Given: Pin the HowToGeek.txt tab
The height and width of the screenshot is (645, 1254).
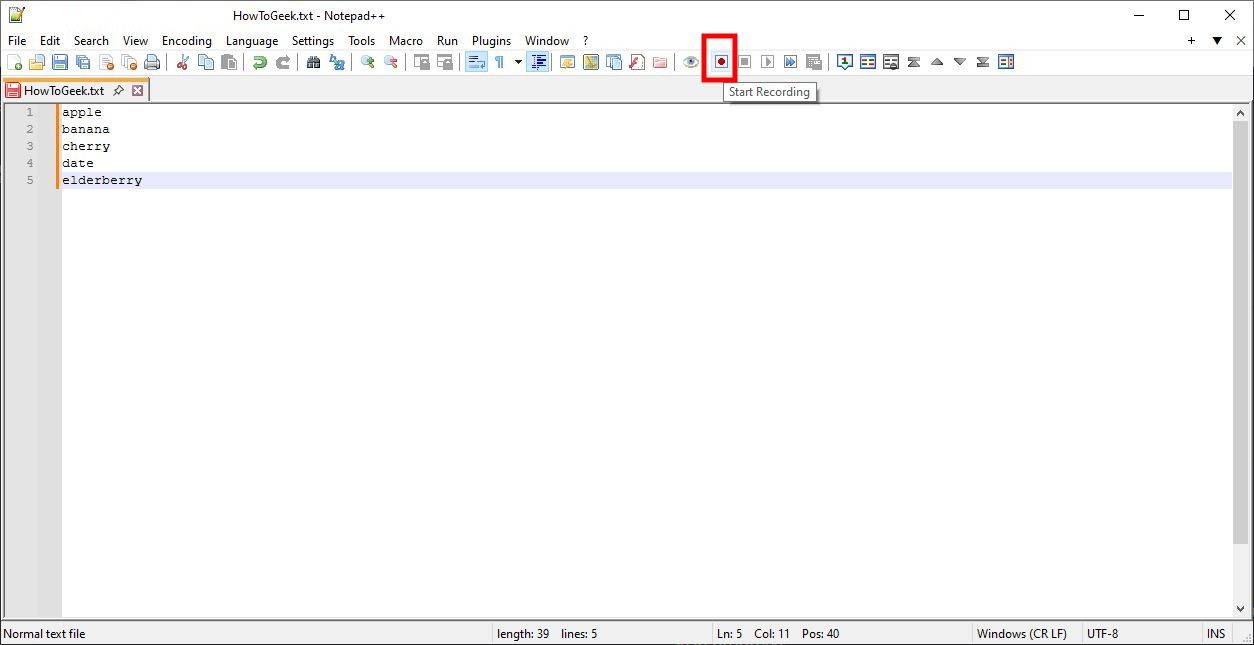Looking at the screenshot, I should (x=119, y=89).
